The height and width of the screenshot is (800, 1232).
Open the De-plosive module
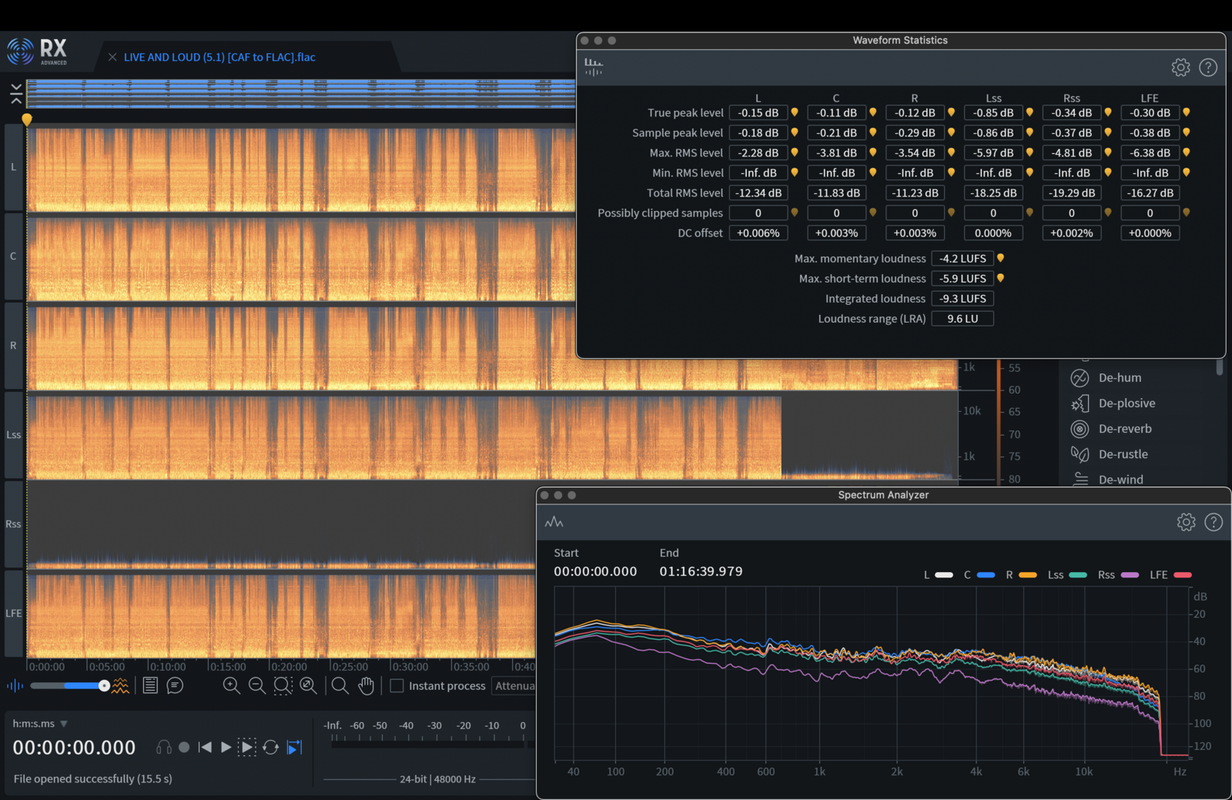[x=1126, y=403]
